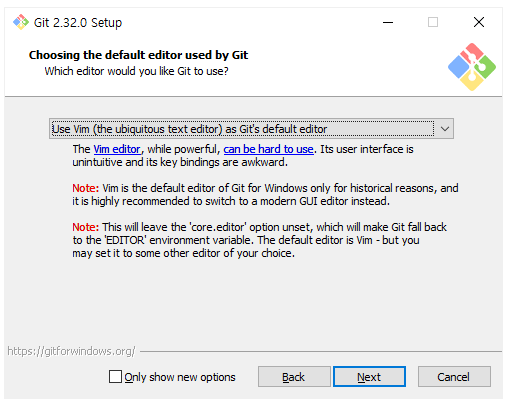Click the Next button

pyautogui.click(x=369, y=377)
